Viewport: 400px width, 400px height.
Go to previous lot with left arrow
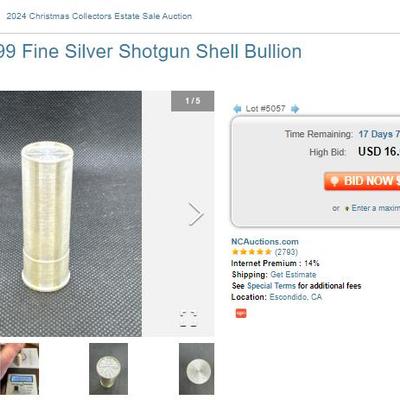pos(237,109)
